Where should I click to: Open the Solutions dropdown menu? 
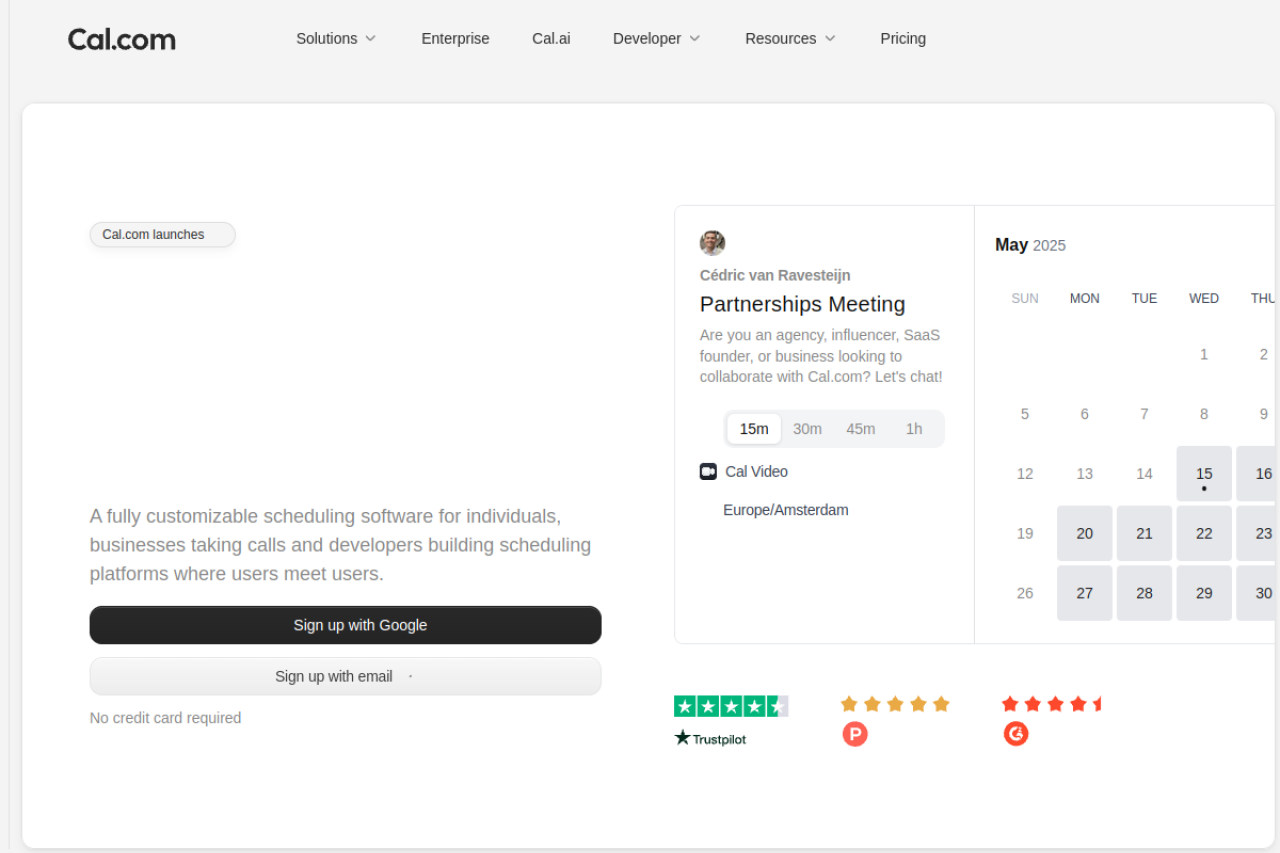(x=335, y=38)
